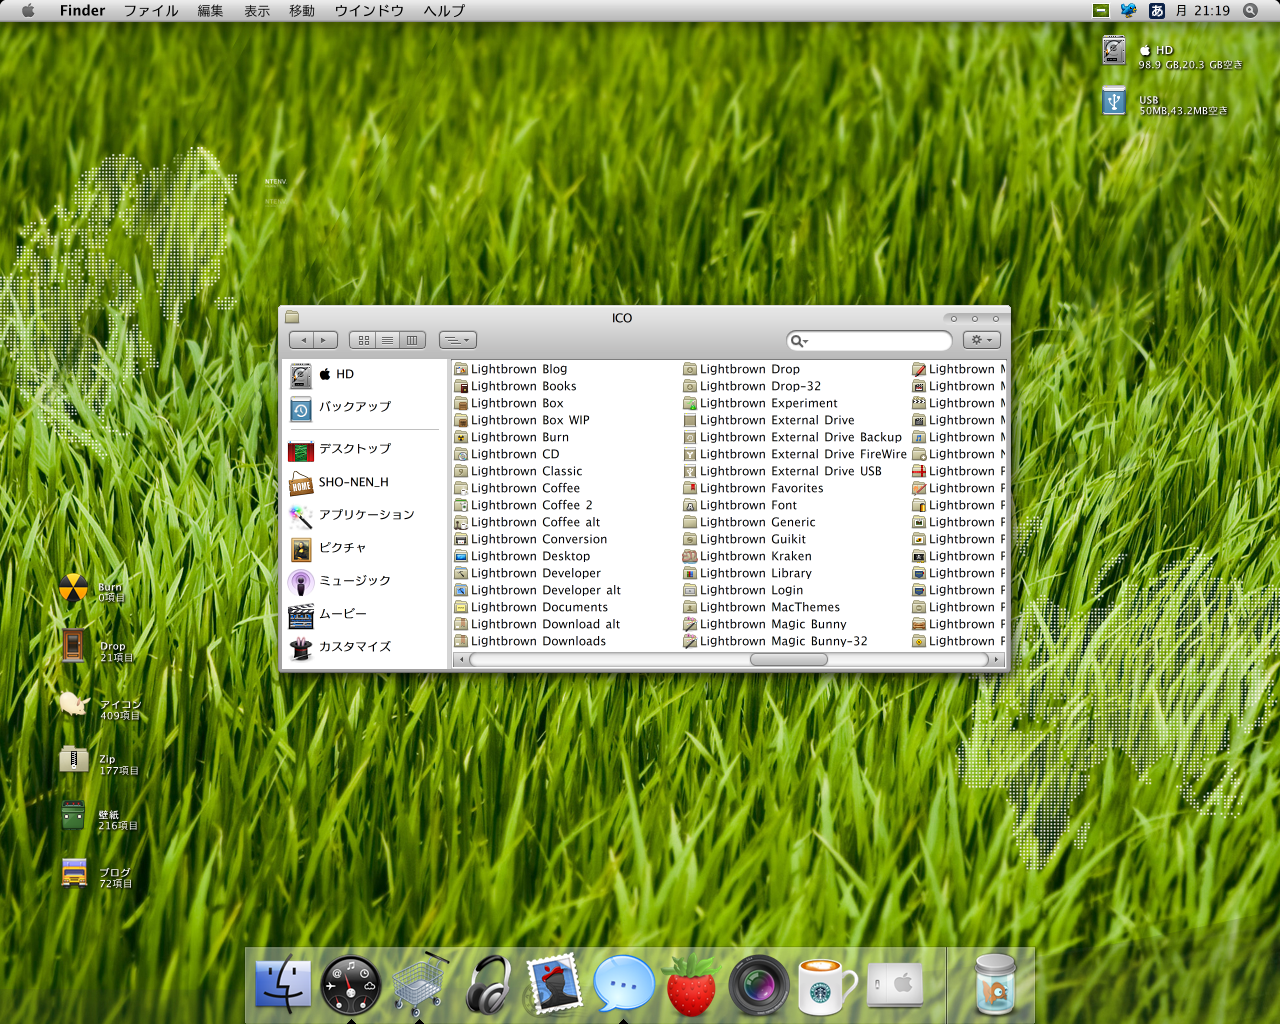Viewport: 1280px width, 1024px height.
Task: Open the 移動 menu
Action: (x=302, y=10)
